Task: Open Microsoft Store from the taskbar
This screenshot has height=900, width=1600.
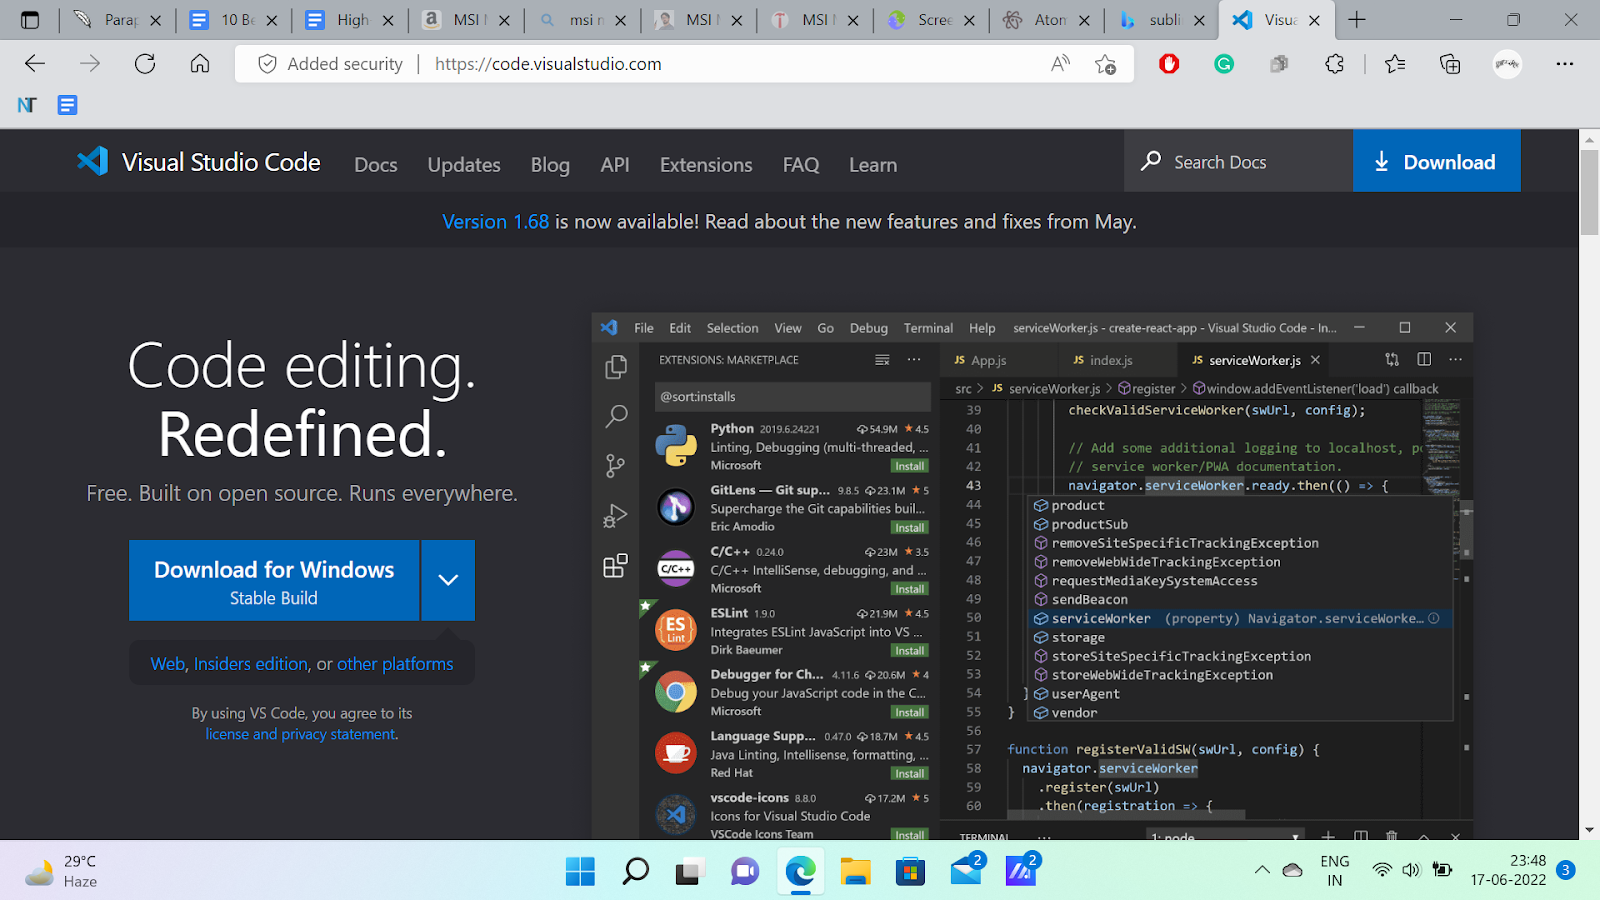Action: point(910,871)
